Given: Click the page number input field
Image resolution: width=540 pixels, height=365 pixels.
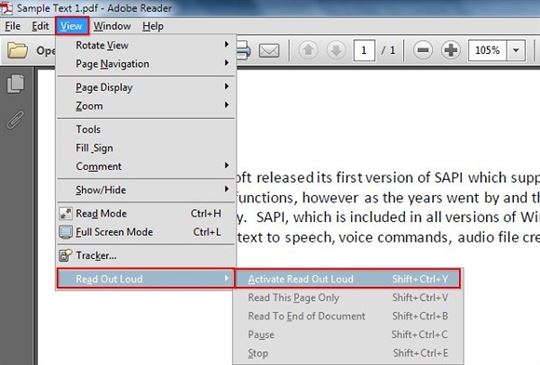Looking at the screenshot, I should click(364, 51).
